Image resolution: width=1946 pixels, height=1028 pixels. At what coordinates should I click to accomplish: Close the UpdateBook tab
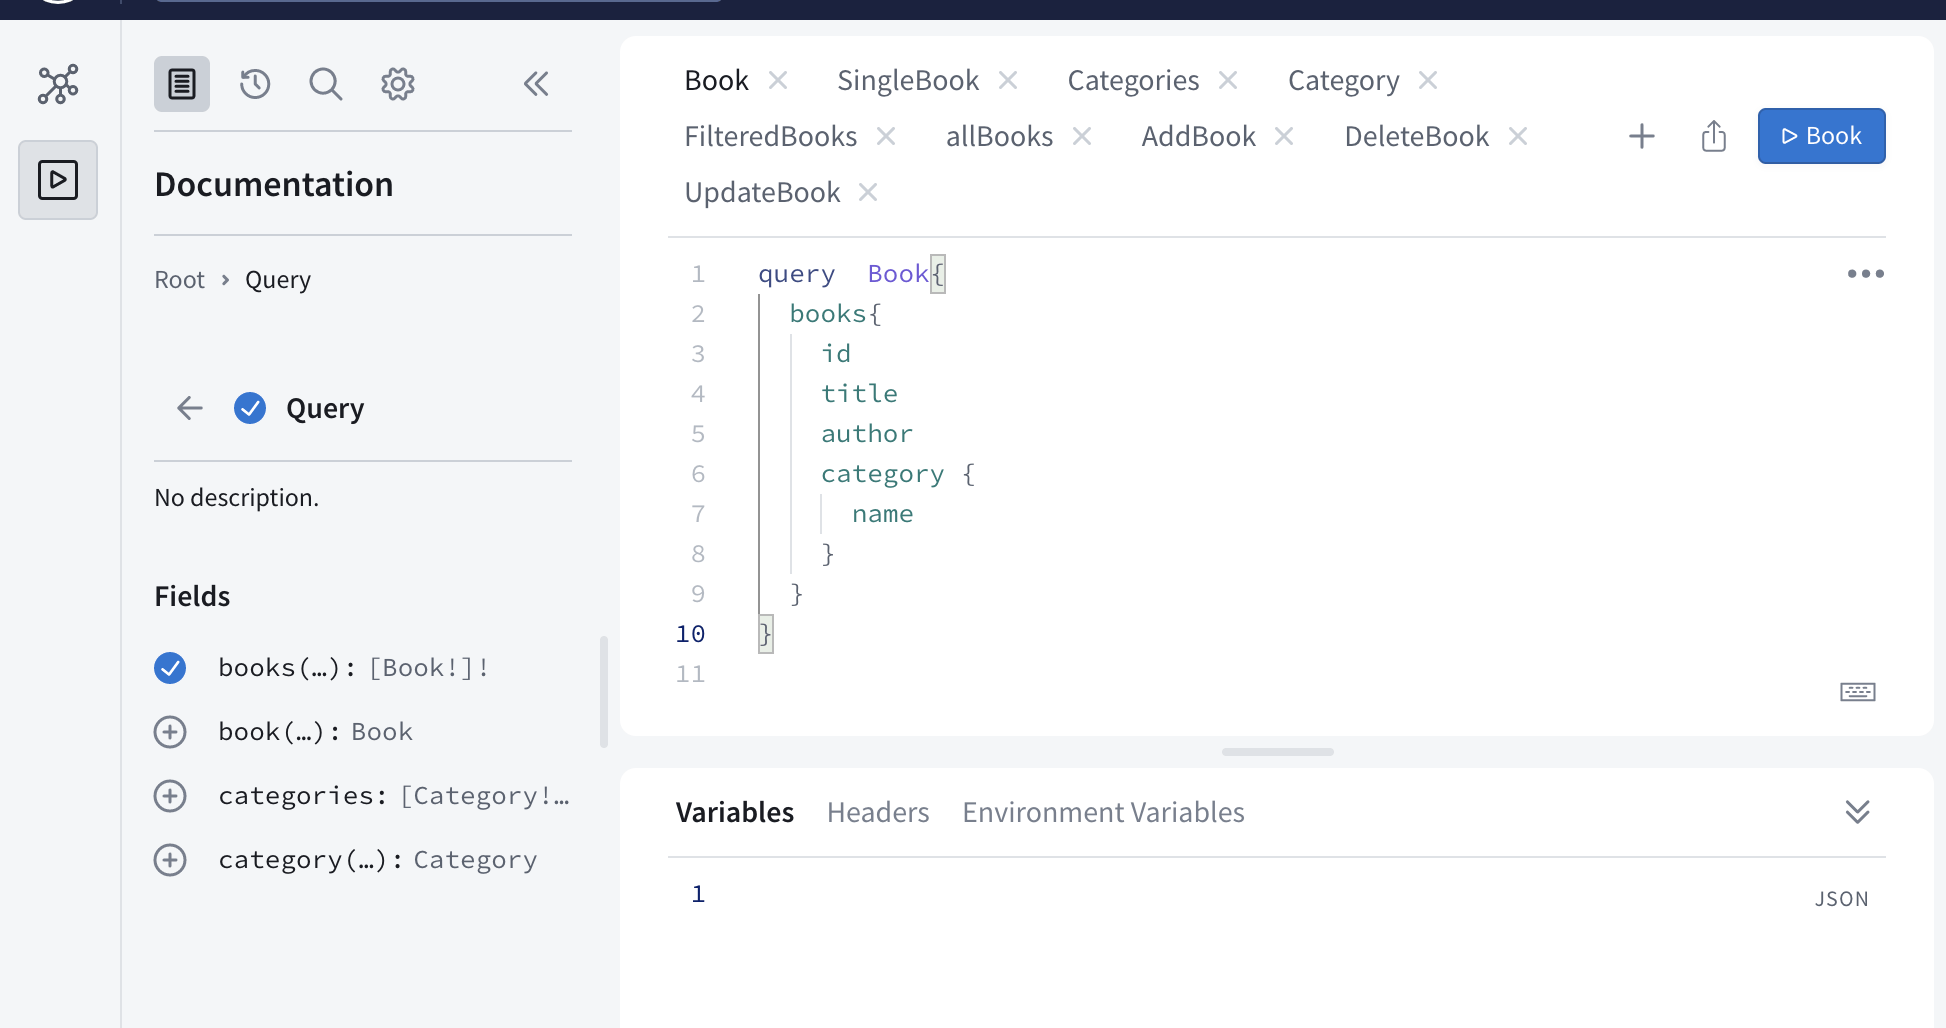click(x=868, y=192)
